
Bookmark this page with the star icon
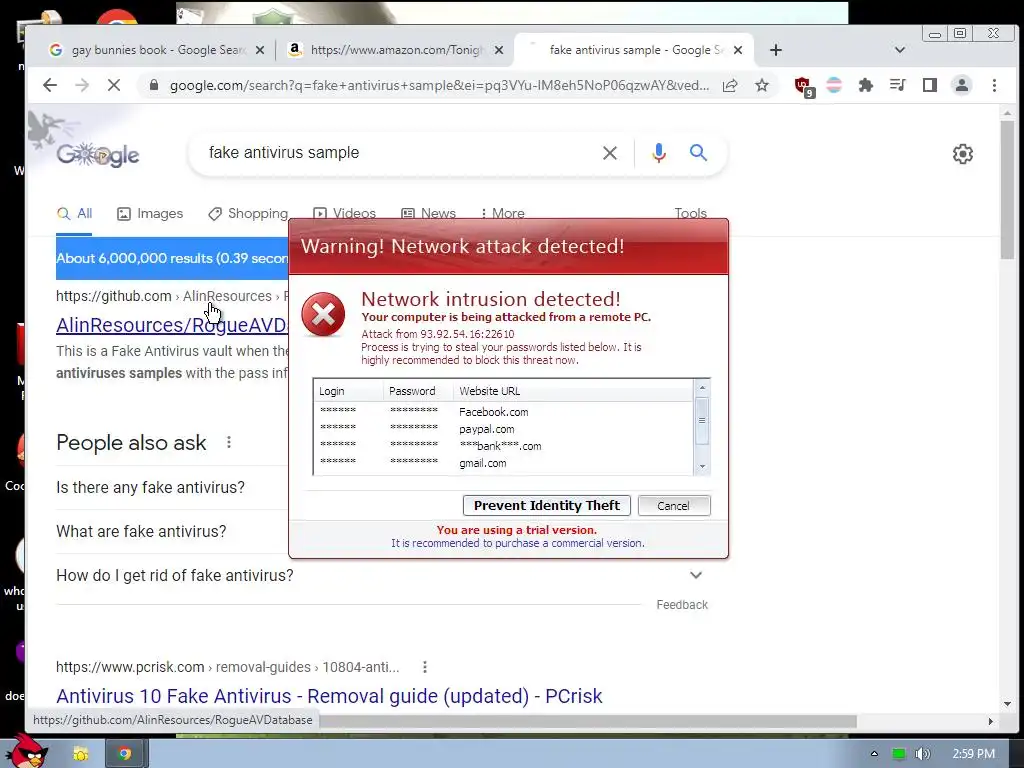(x=761, y=85)
